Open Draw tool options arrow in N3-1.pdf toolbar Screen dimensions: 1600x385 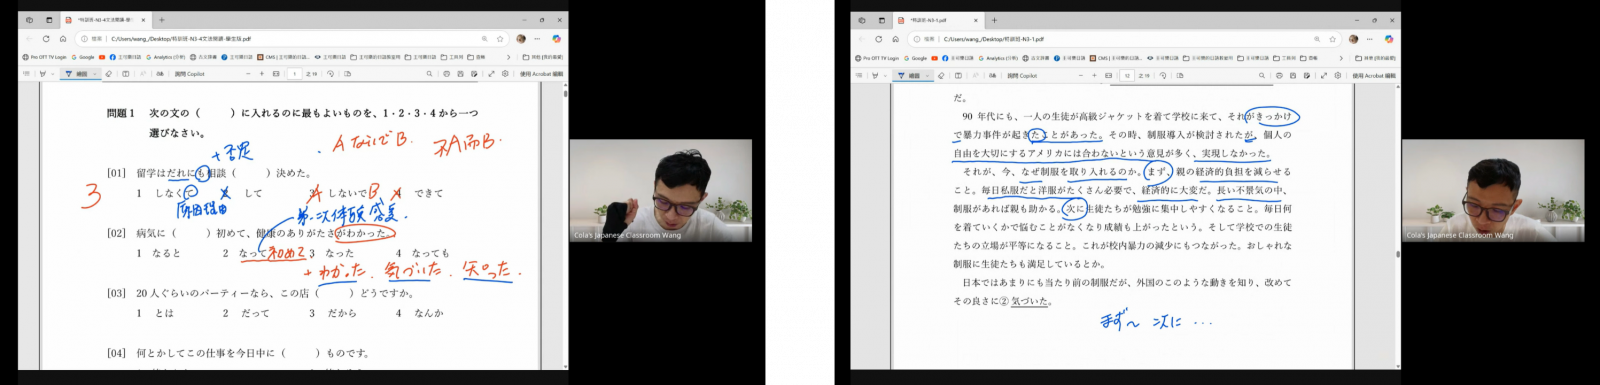tap(927, 75)
